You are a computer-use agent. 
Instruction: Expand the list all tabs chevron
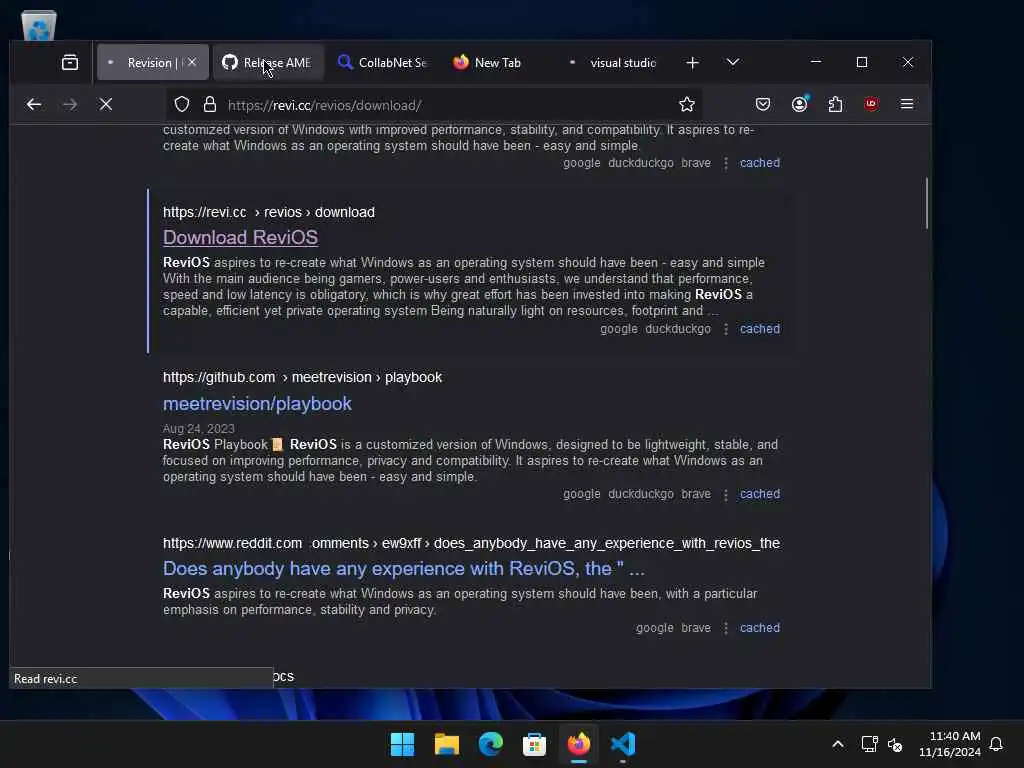(733, 62)
